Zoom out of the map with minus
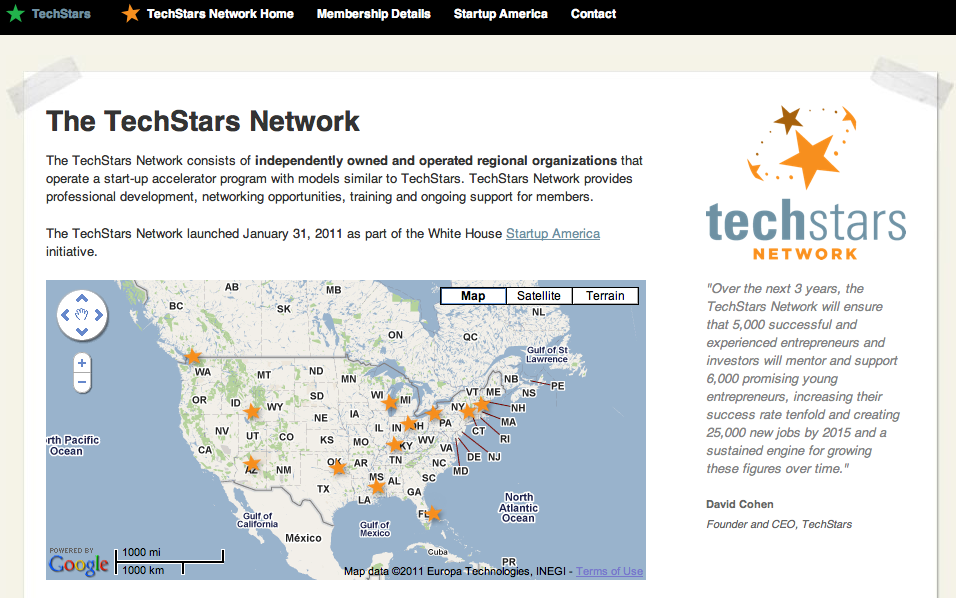This screenshot has width=956, height=598. tap(82, 382)
